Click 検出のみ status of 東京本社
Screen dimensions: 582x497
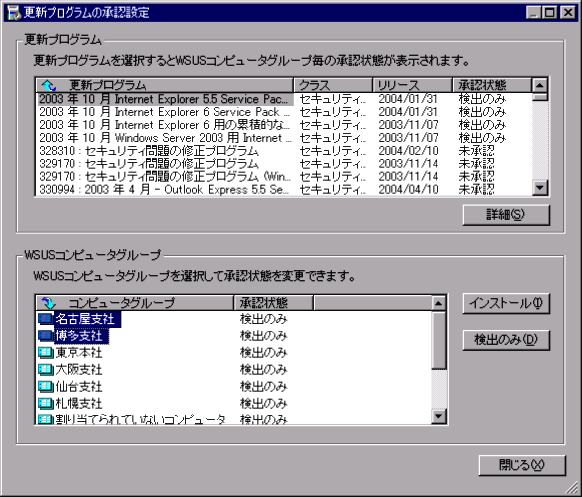[263, 353]
